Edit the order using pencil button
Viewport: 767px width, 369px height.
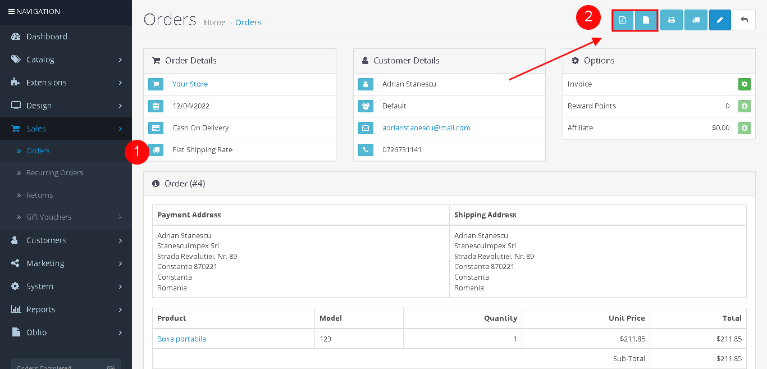tap(720, 20)
